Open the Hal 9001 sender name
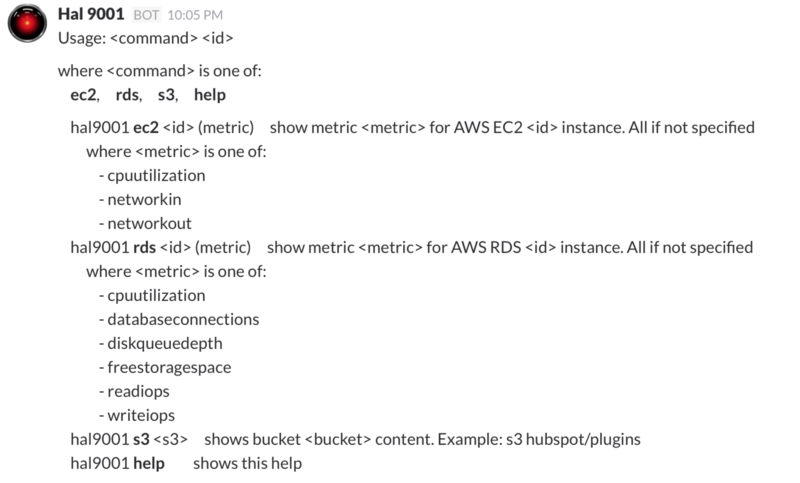Image resolution: width=800 pixels, height=483 pixels. pyautogui.click(x=91, y=14)
